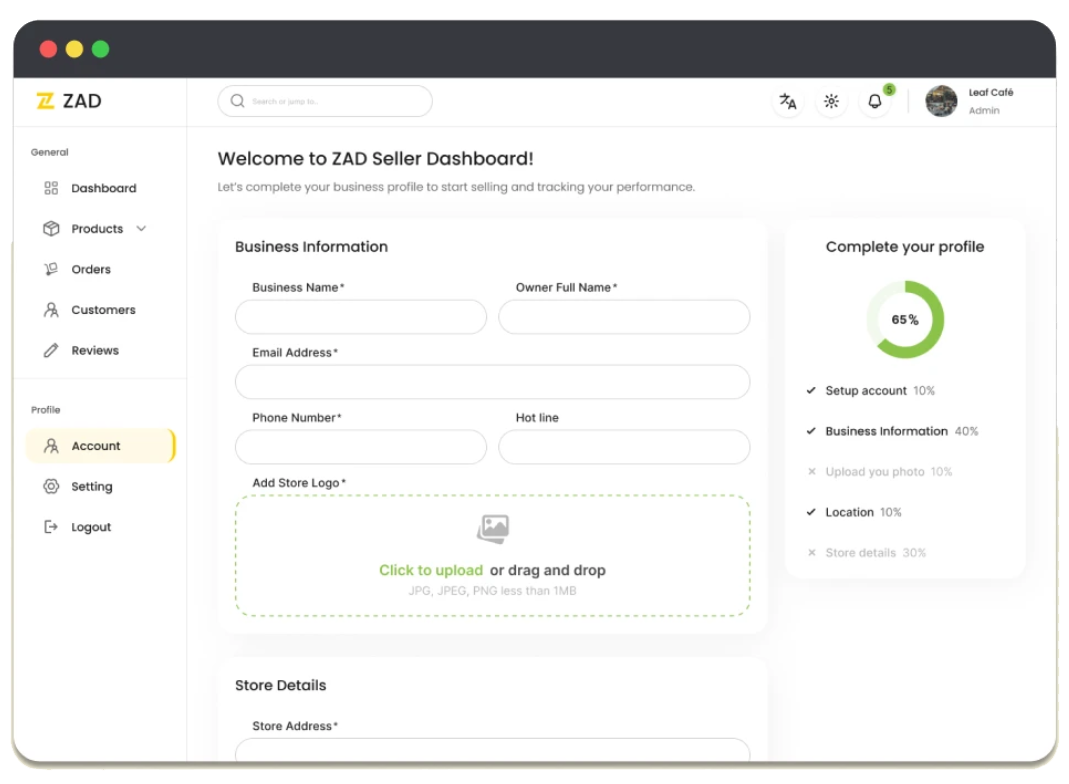Click the Customers icon in sidebar

tap(51, 310)
